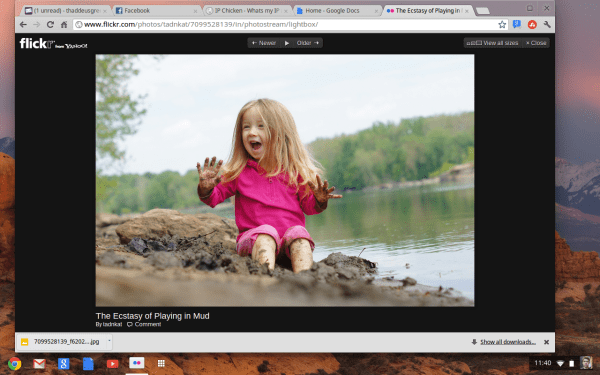Open Google Docs shelf icon
Screen dimensions: 600x375
point(88,364)
